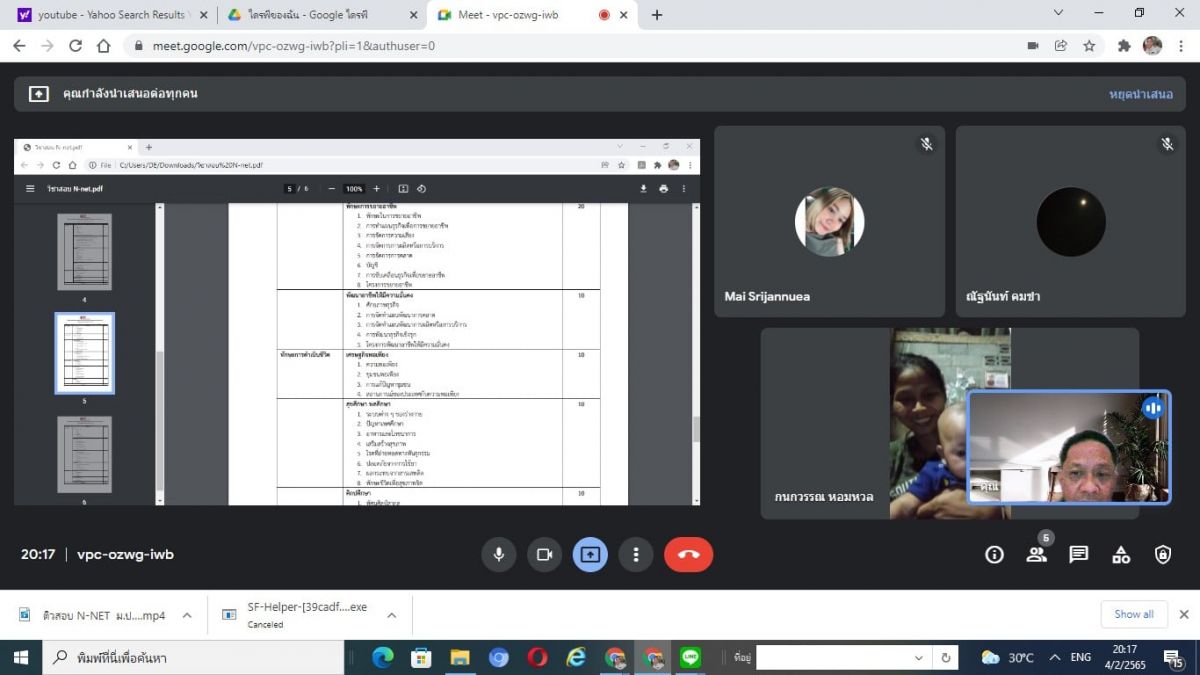Open the meeting details info icon
This screenshot has height=675, width=1200.
tap(994, 554)
